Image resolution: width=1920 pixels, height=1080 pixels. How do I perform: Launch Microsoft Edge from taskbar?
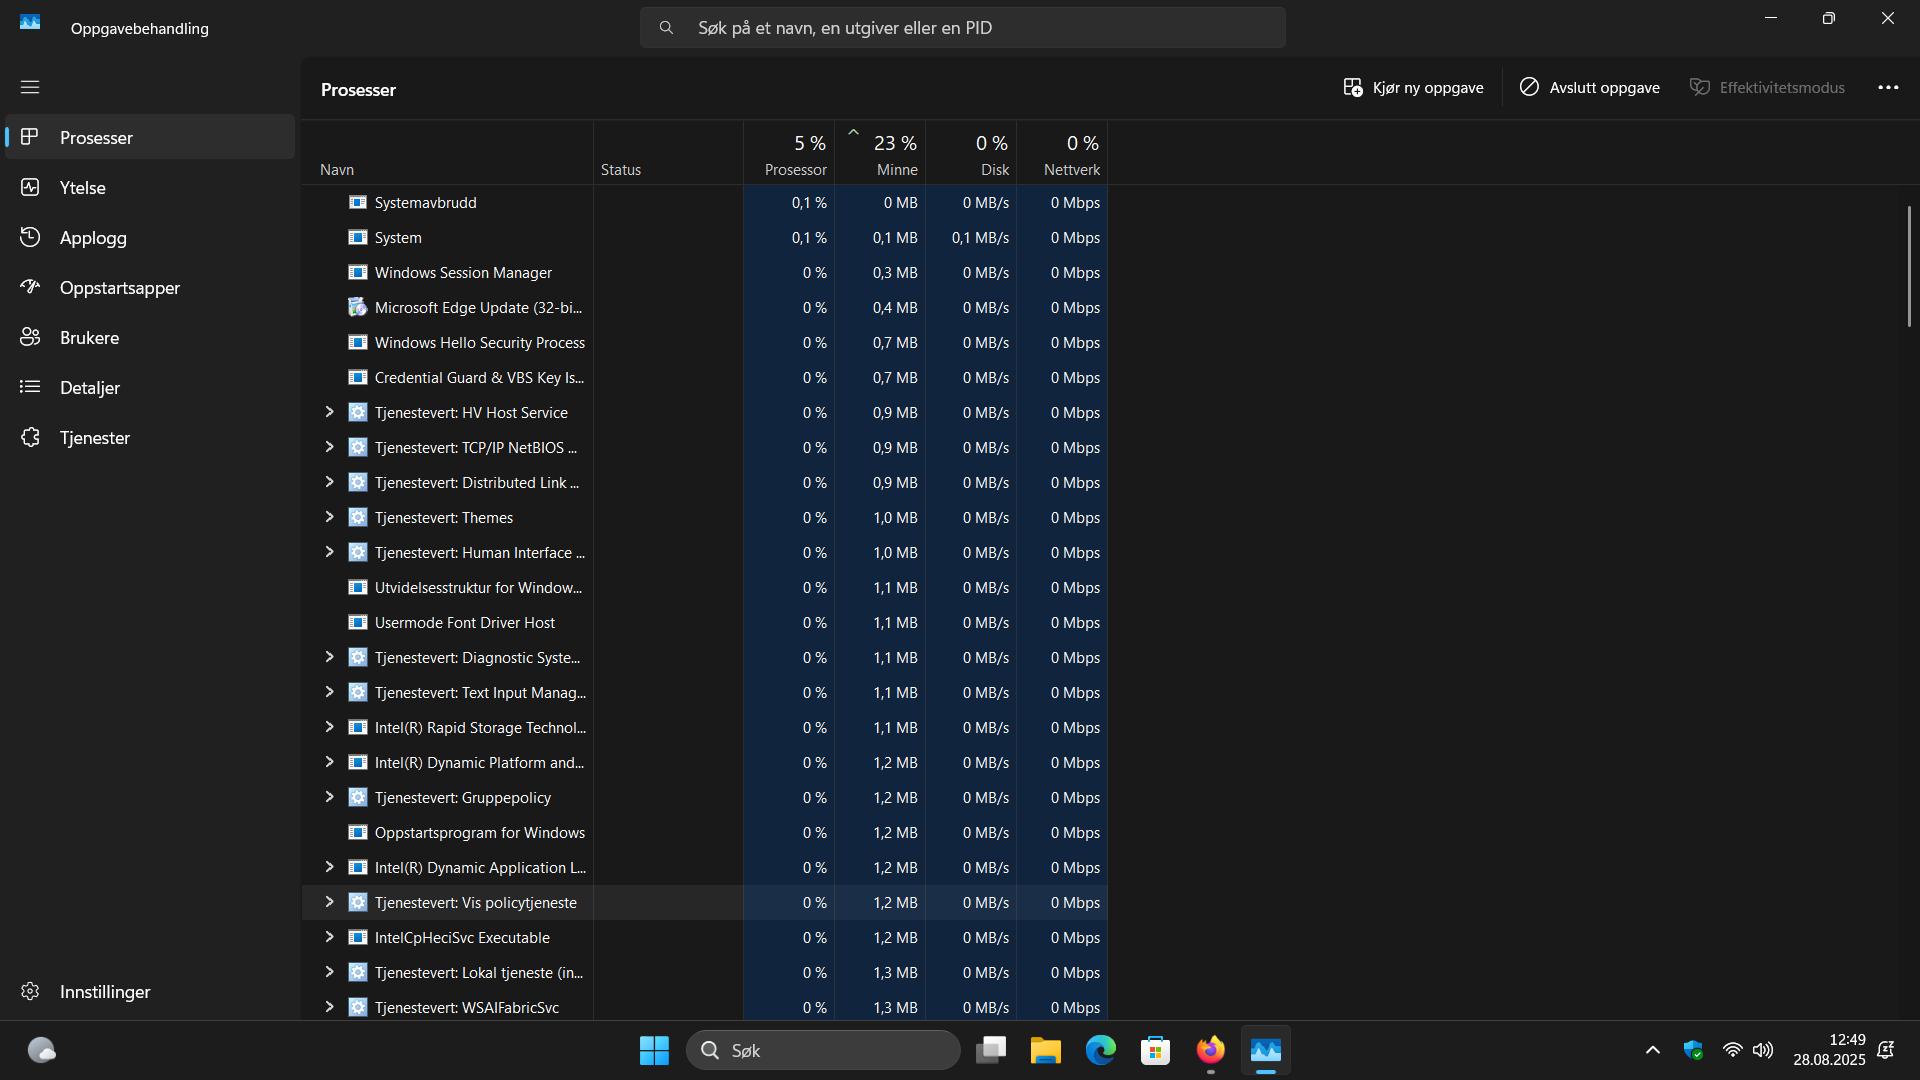(x=1101, y=1050)
